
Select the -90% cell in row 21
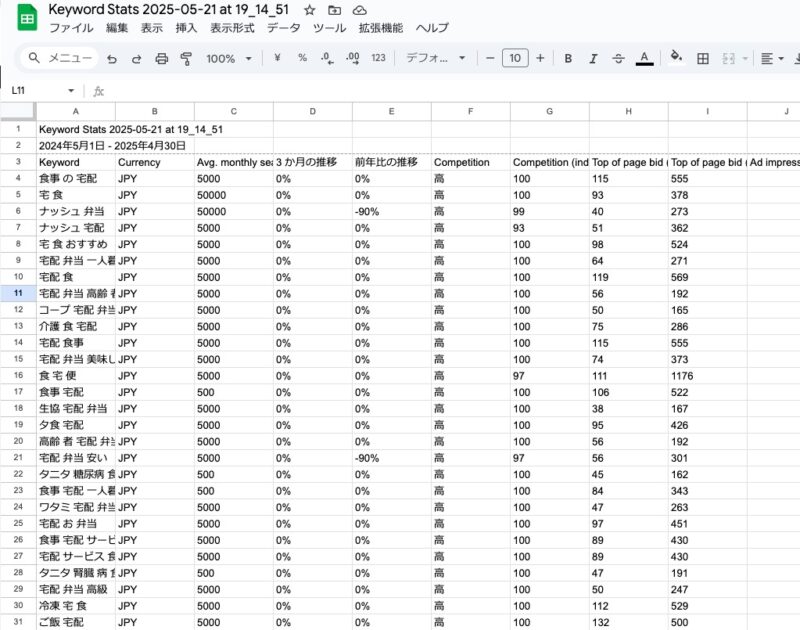[x=391, y=458]
